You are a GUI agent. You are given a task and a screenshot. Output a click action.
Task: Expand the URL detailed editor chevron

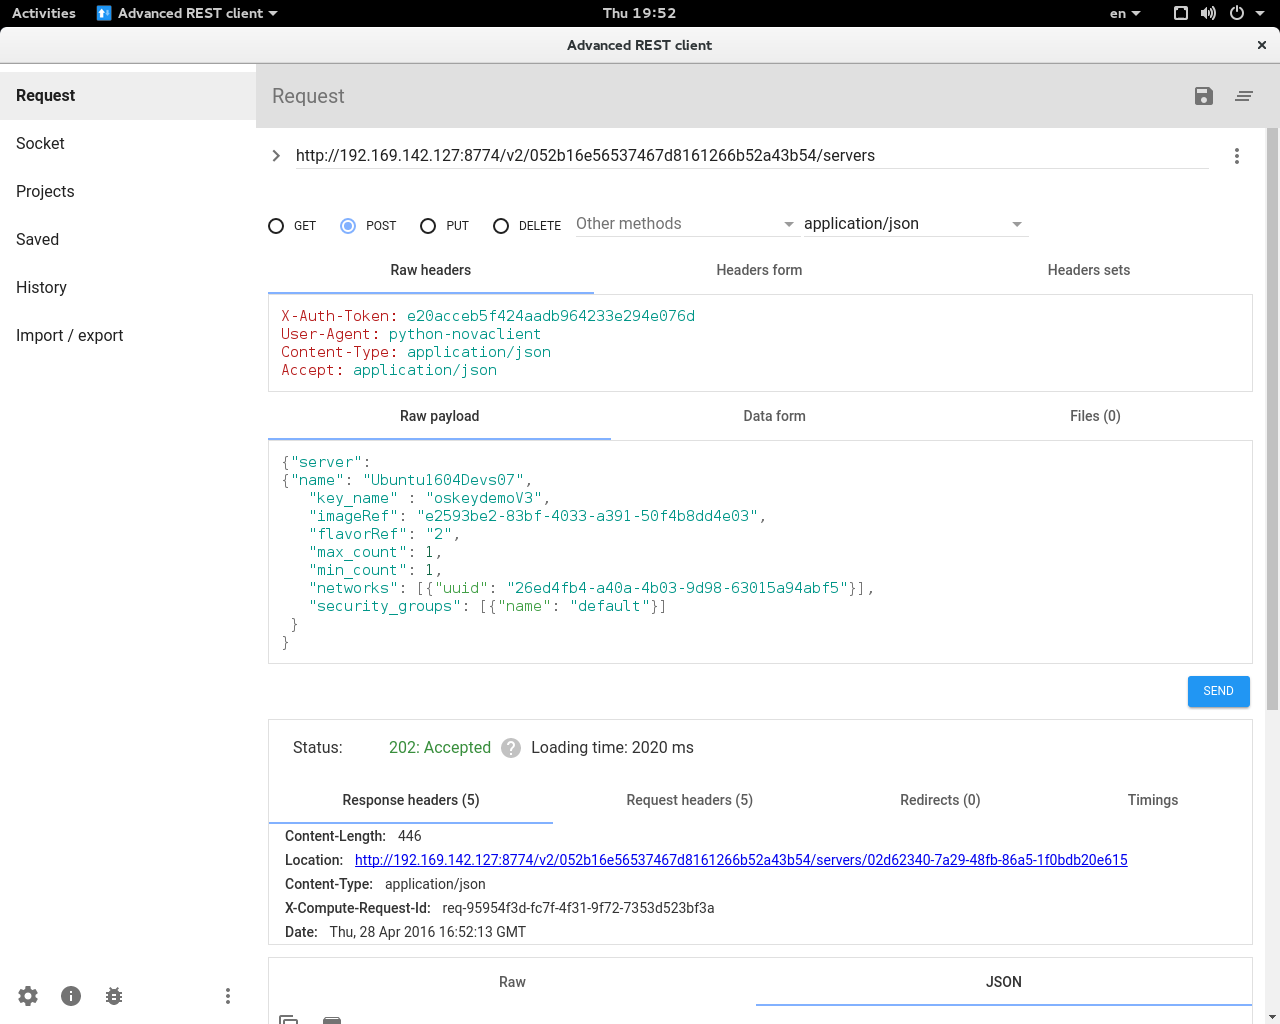coord(276,156)
